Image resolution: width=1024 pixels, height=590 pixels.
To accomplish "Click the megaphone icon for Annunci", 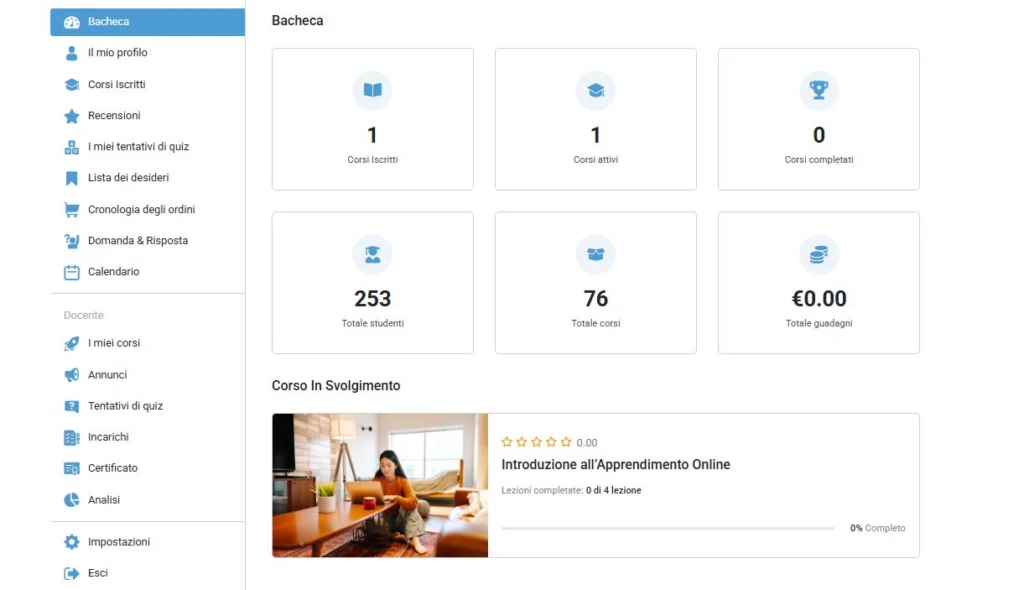I will coord(71,375).
